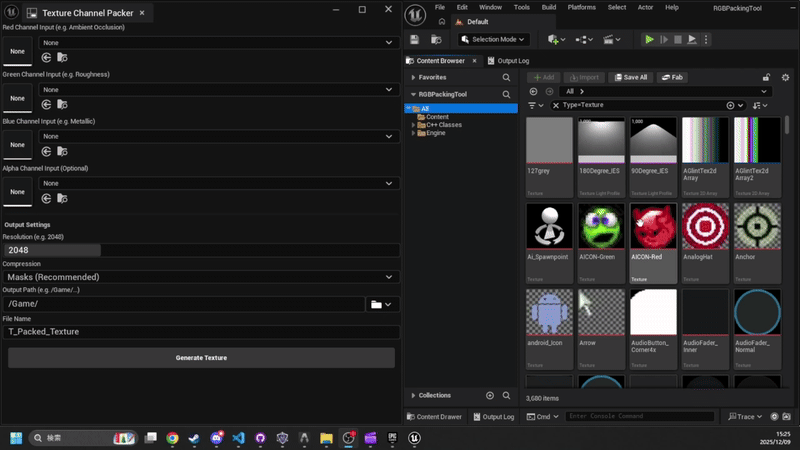800x450 pixels.
Task: Go back in Content Browser history
Action: click(x=533, y=91)
